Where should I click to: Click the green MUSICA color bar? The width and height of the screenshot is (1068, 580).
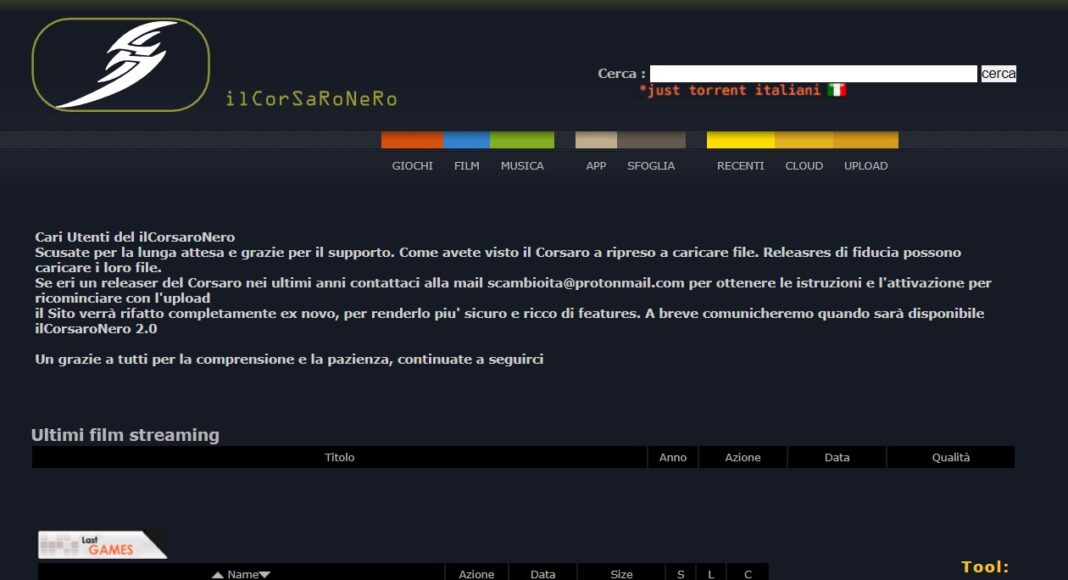[522, 140]
